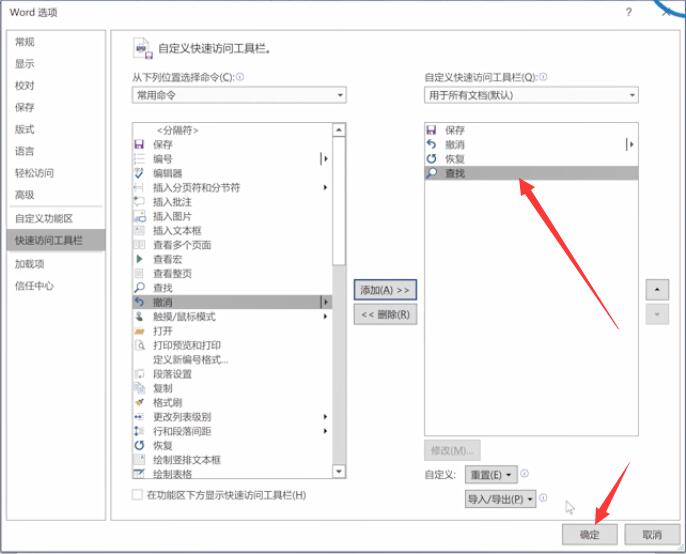Expand submenu arrow of 行和段落间距
The width and height of the screenshot is (686, 554).
pyautogui.click(x=325, y=431)
